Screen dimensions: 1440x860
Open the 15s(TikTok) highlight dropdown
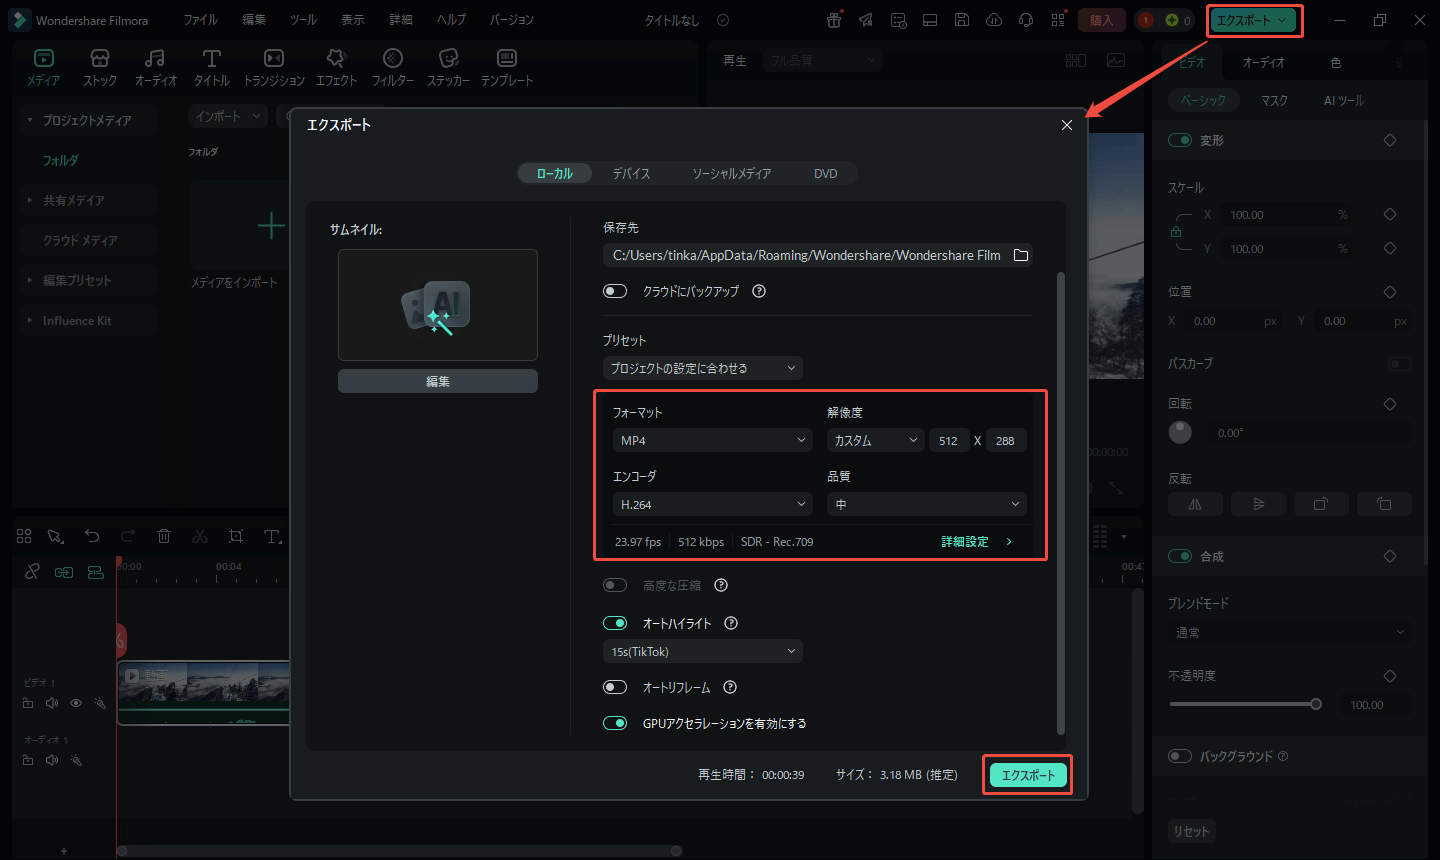(x=703, y=651)
